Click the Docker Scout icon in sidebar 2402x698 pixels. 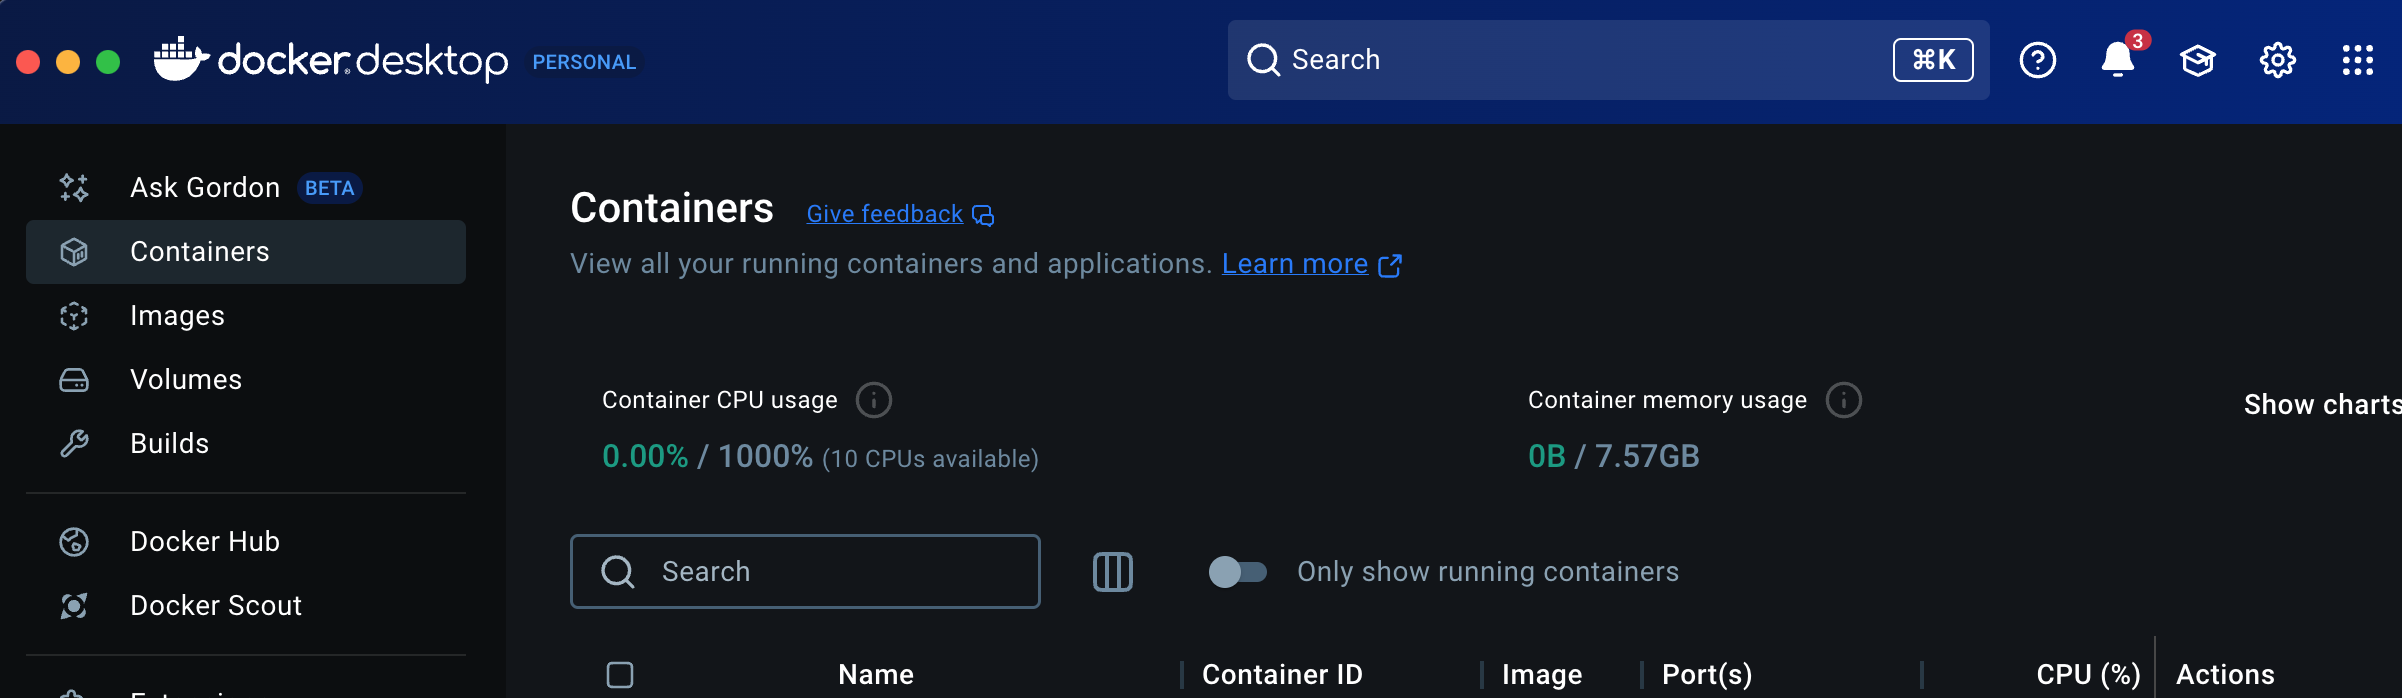coord(74,606)
